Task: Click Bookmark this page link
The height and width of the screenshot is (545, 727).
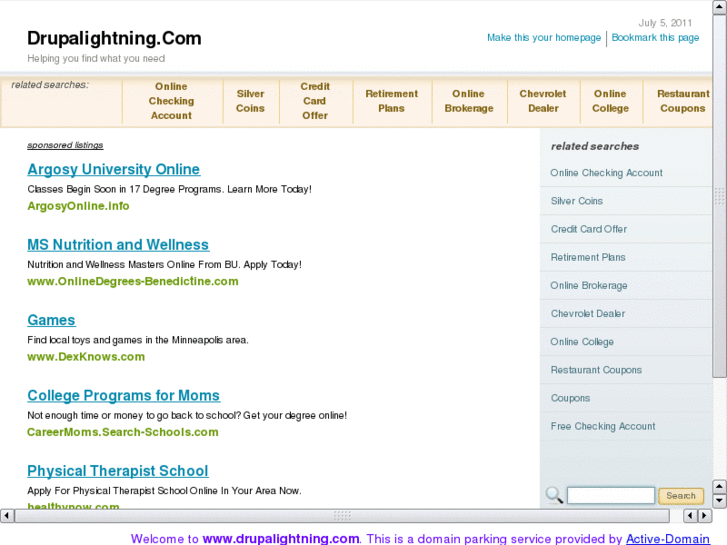Action: coord(655,38)
